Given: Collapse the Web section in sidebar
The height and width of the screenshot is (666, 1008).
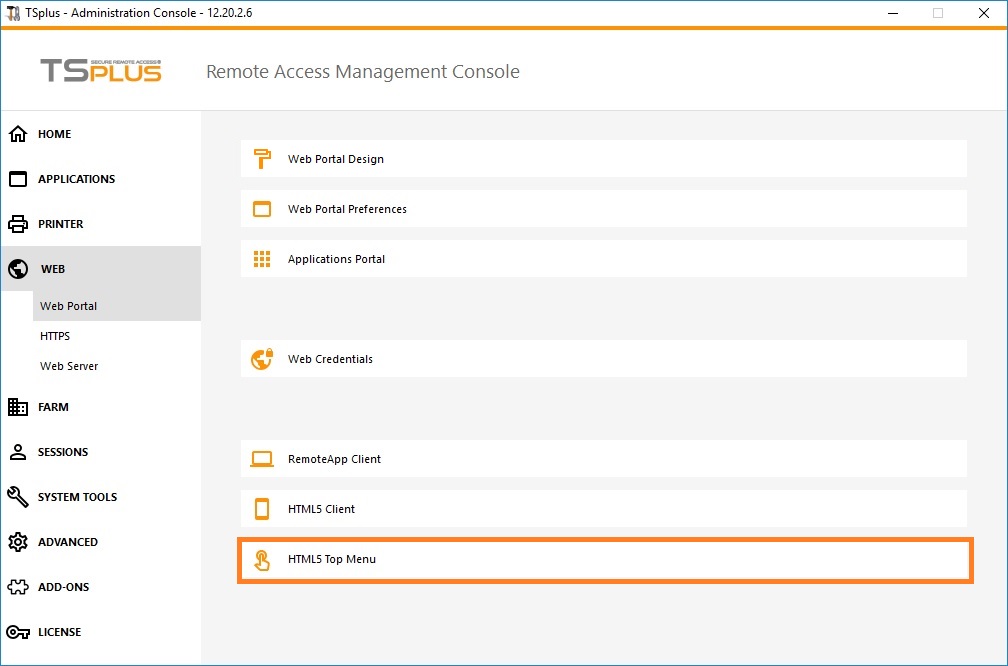Looking at the screenshot, I should point(53,269).
